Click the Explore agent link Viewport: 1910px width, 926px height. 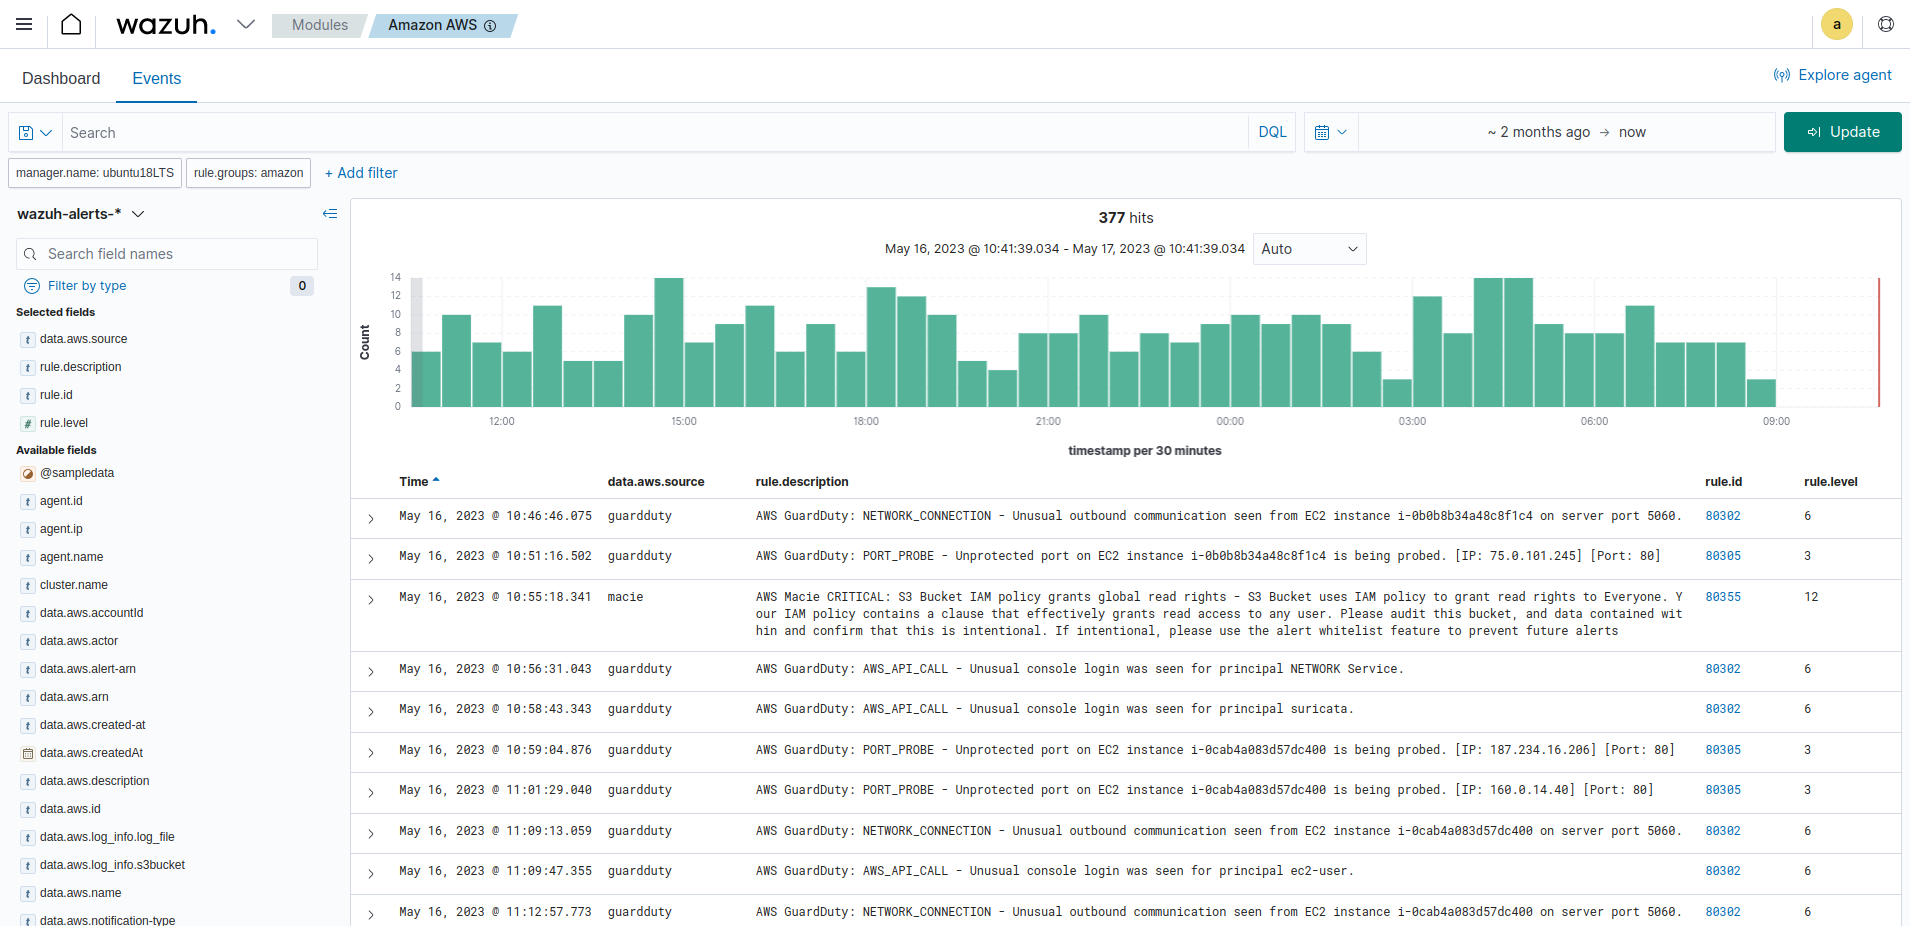(1833, 75)
